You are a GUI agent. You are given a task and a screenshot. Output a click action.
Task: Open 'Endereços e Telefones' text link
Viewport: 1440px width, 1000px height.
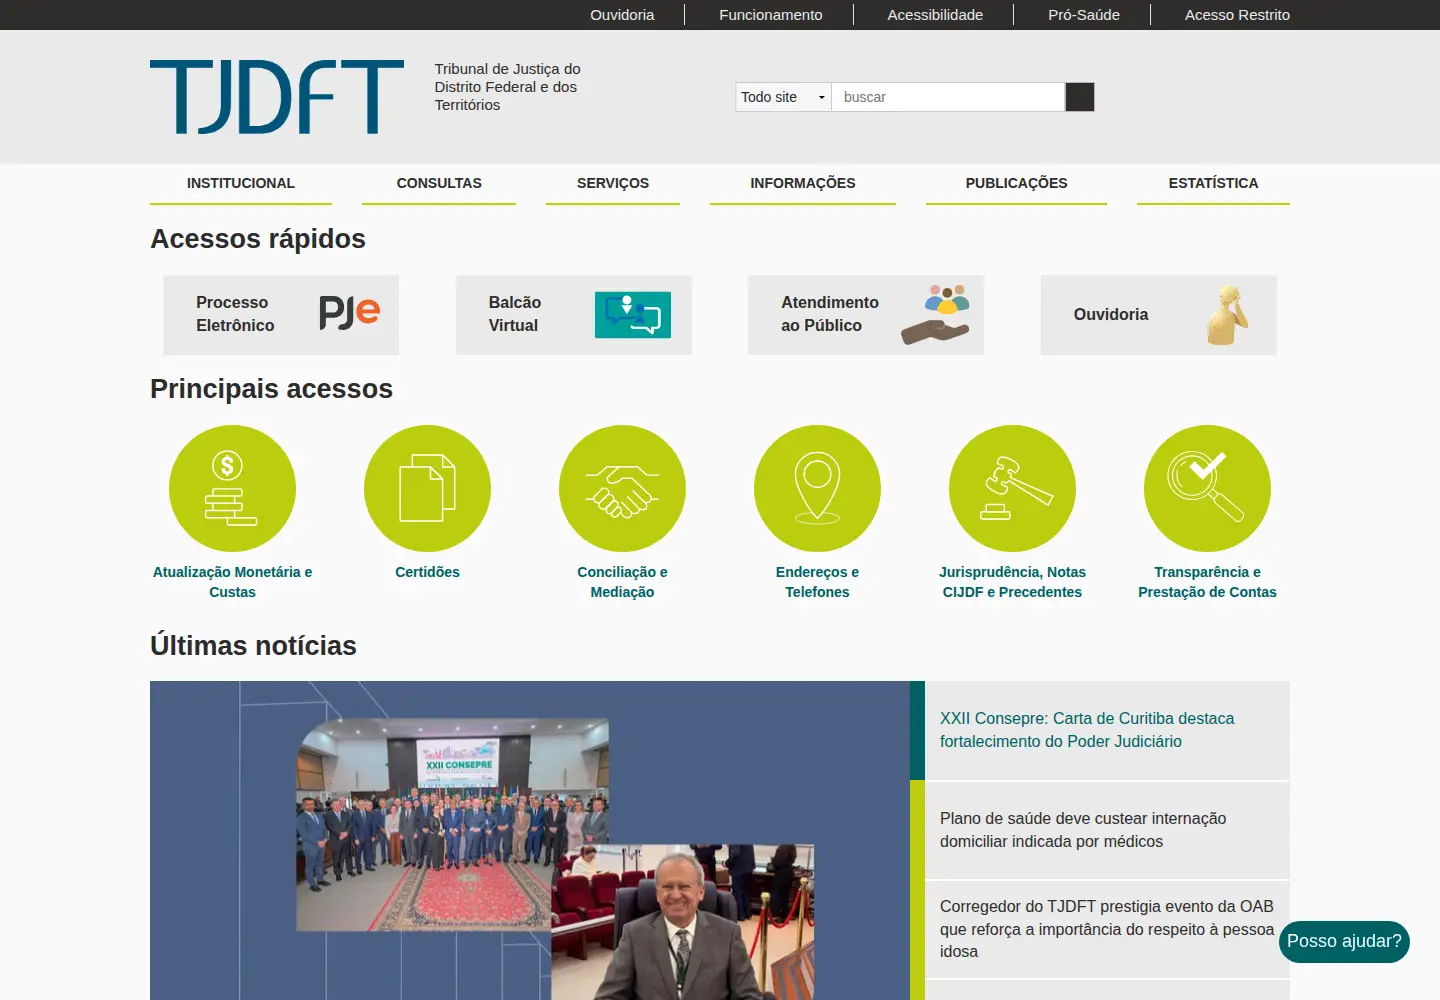(x=817, y=582)
